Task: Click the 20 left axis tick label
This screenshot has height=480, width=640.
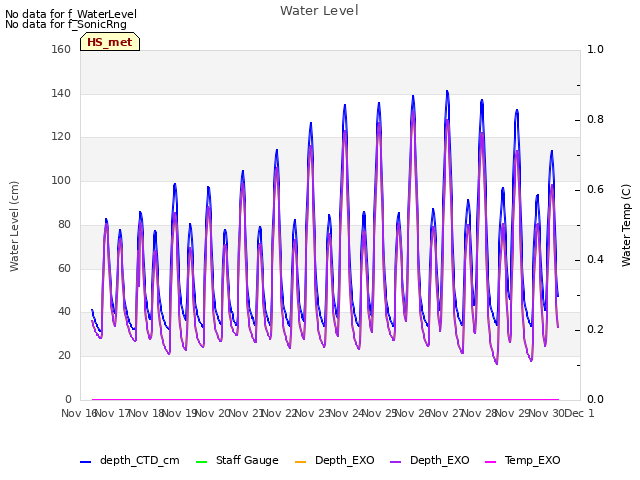Action: click(x=64, y=356)
